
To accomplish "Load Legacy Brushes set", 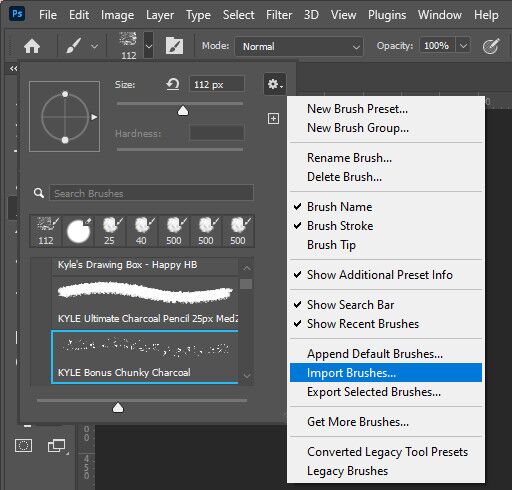I will pyautogui.click(x=386, y=471).
